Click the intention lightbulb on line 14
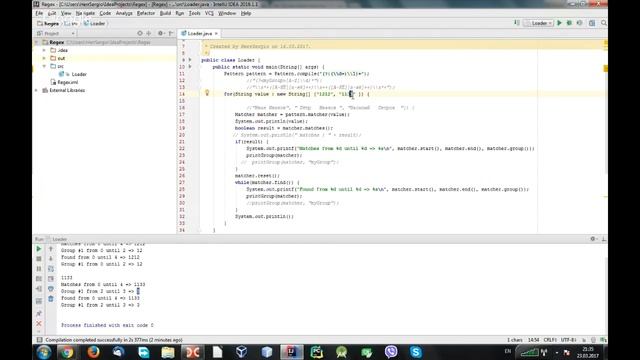The image size is (640, 360). (207, 93)
